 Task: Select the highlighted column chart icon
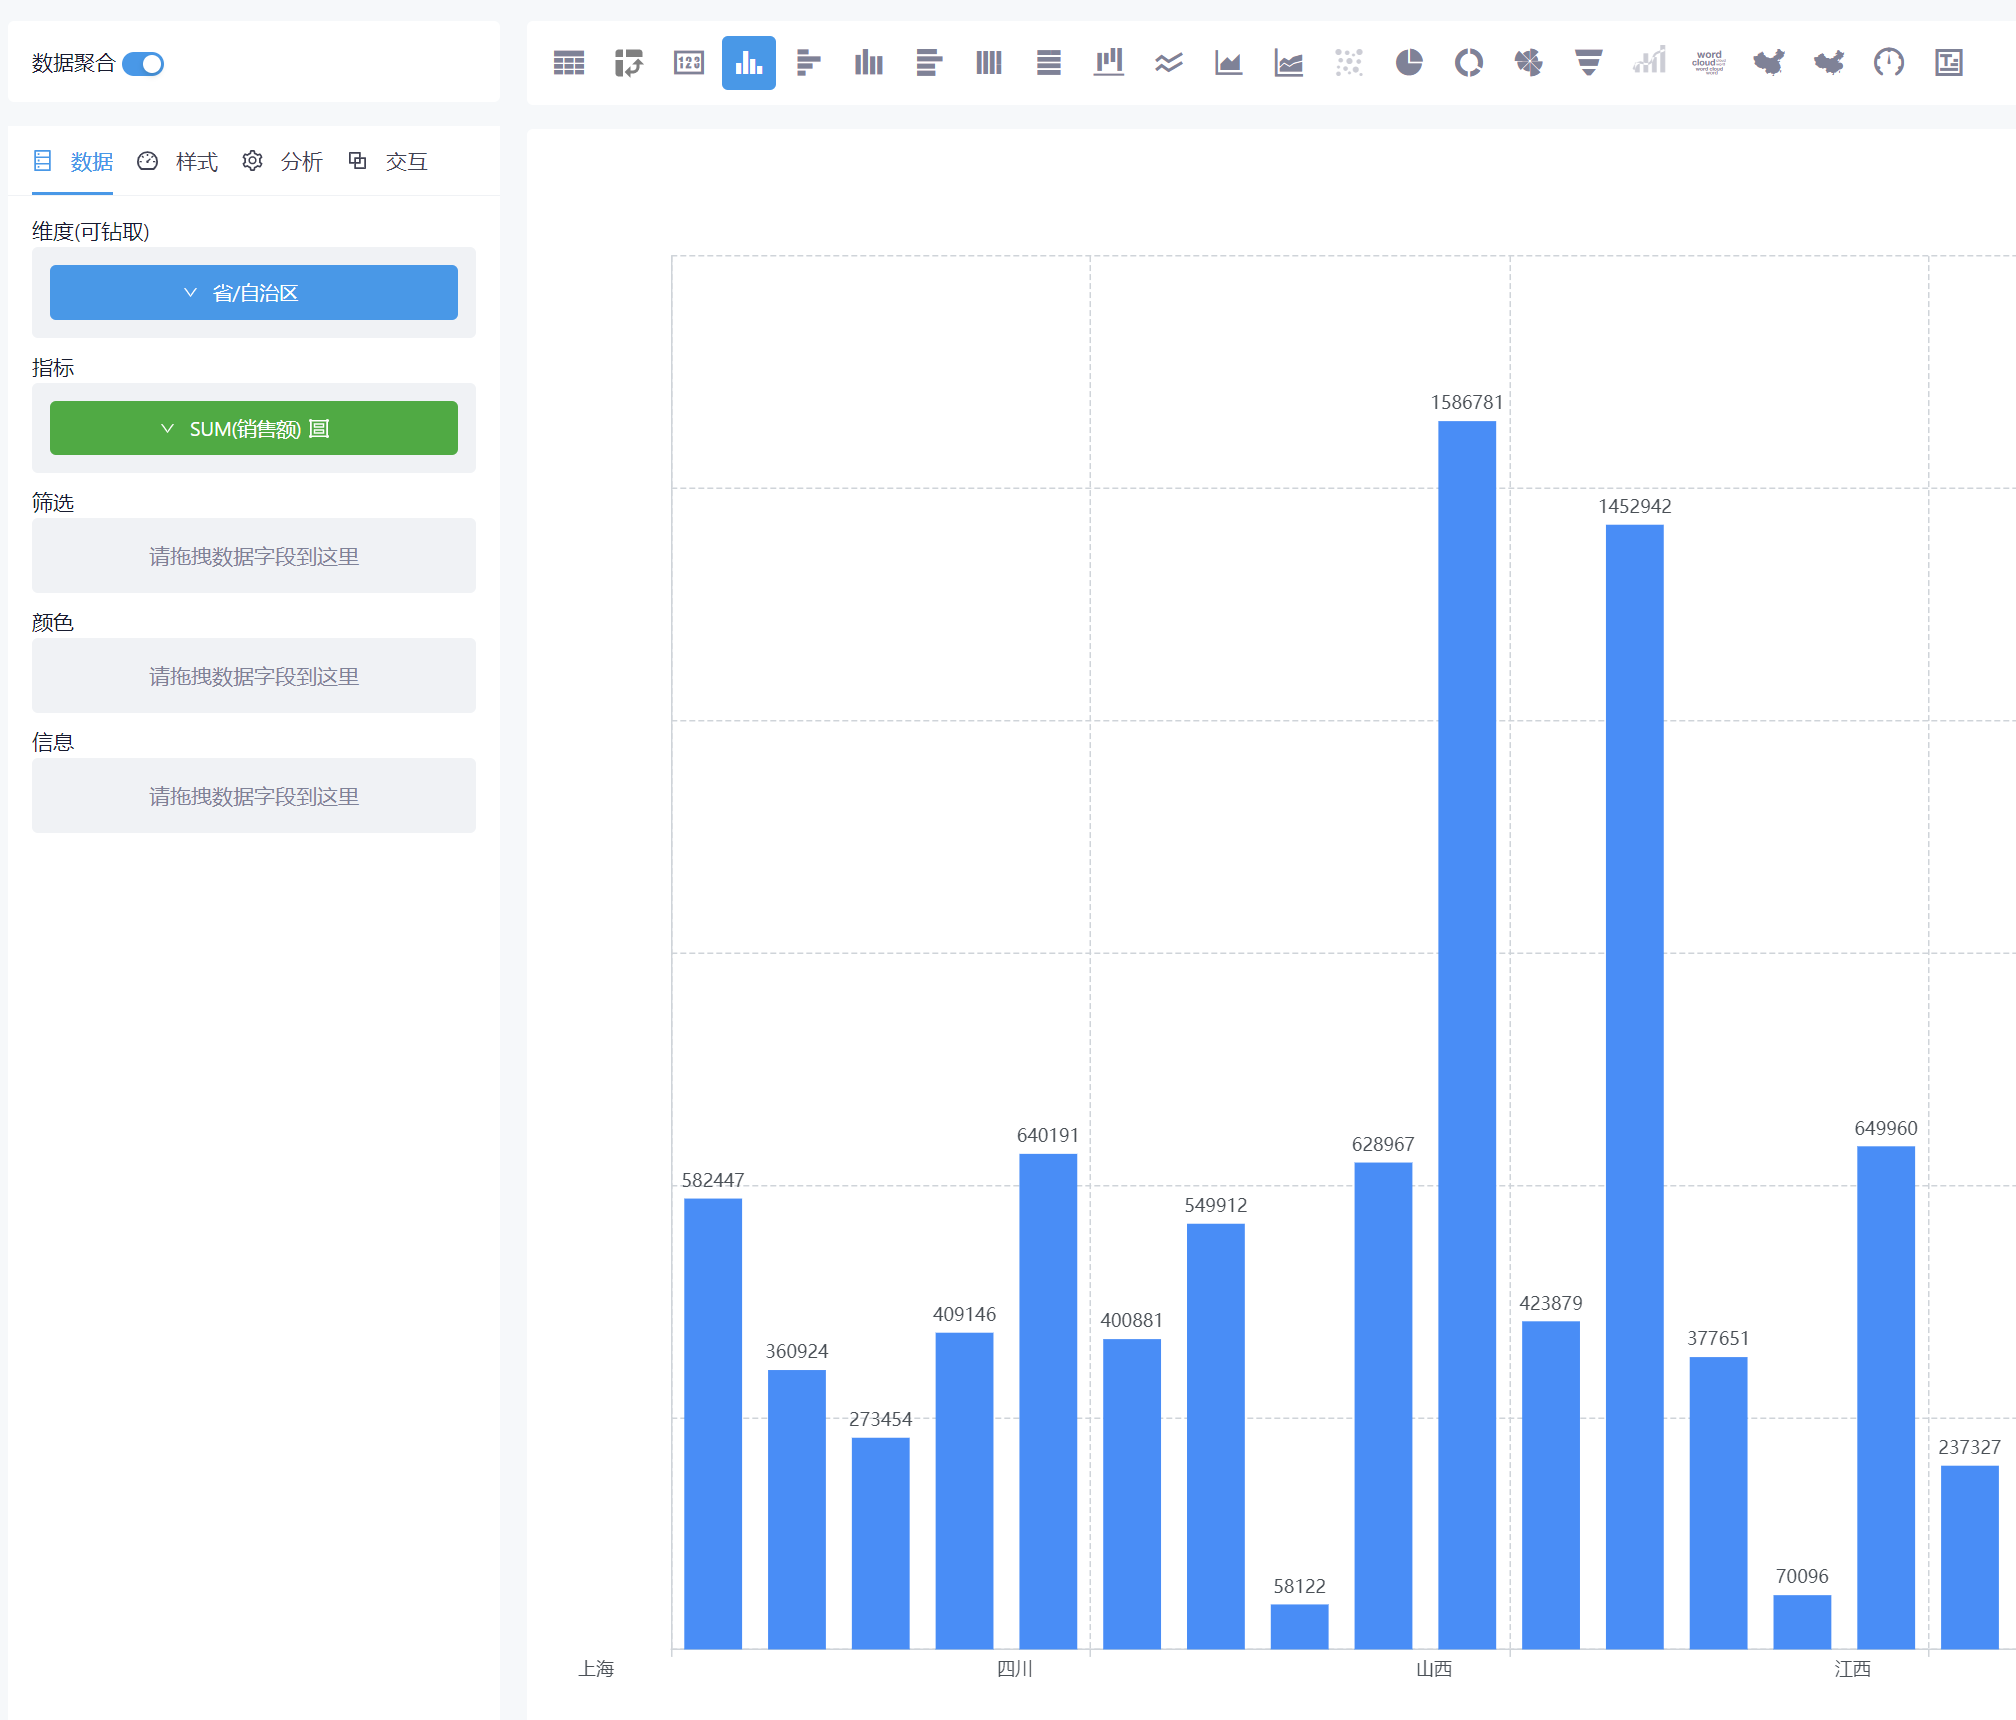click(749, 63)
